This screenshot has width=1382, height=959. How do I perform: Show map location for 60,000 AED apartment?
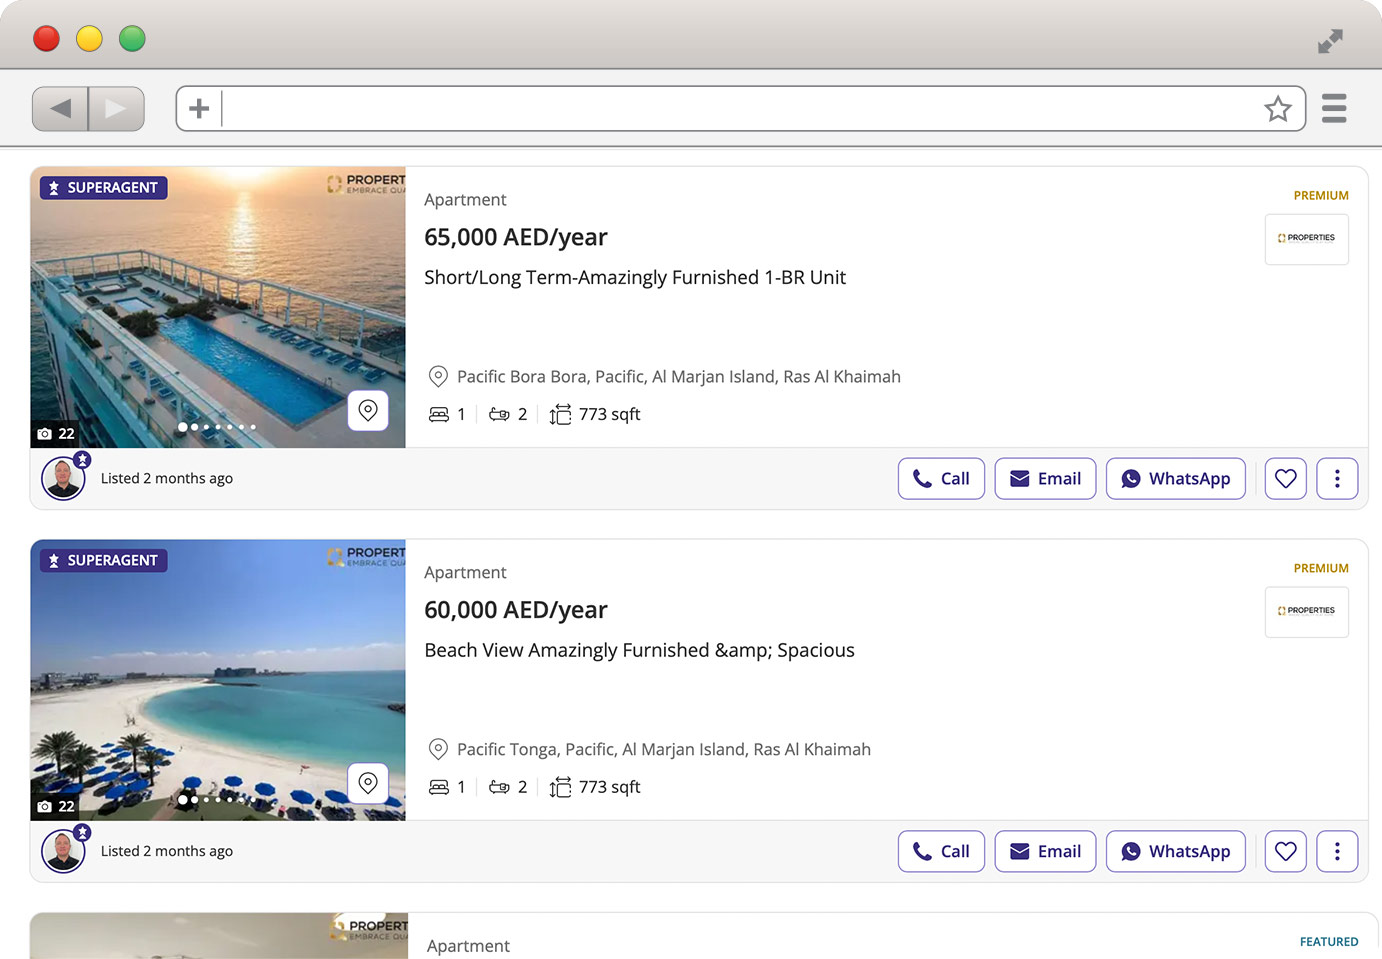(x=368, y=783)
